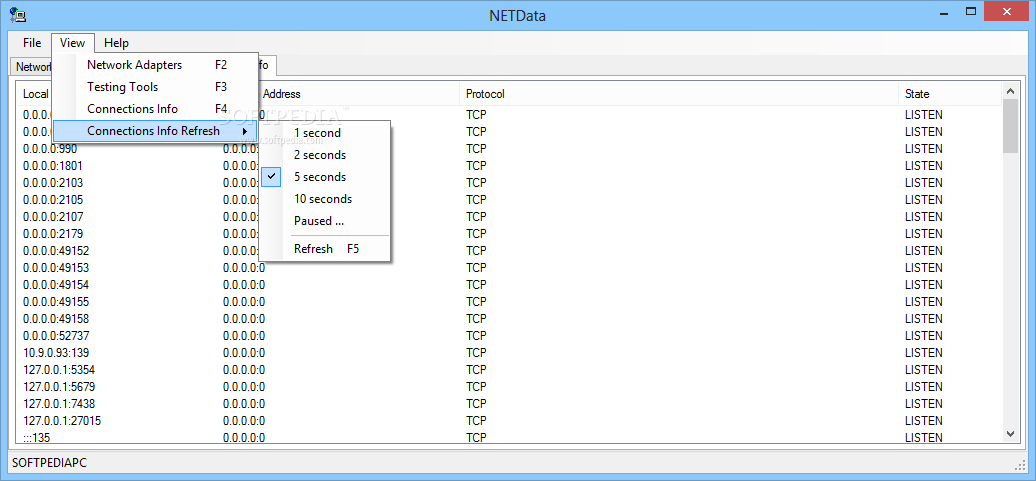Close the open View menu
1036x481 pixels.
click(72, 43)
